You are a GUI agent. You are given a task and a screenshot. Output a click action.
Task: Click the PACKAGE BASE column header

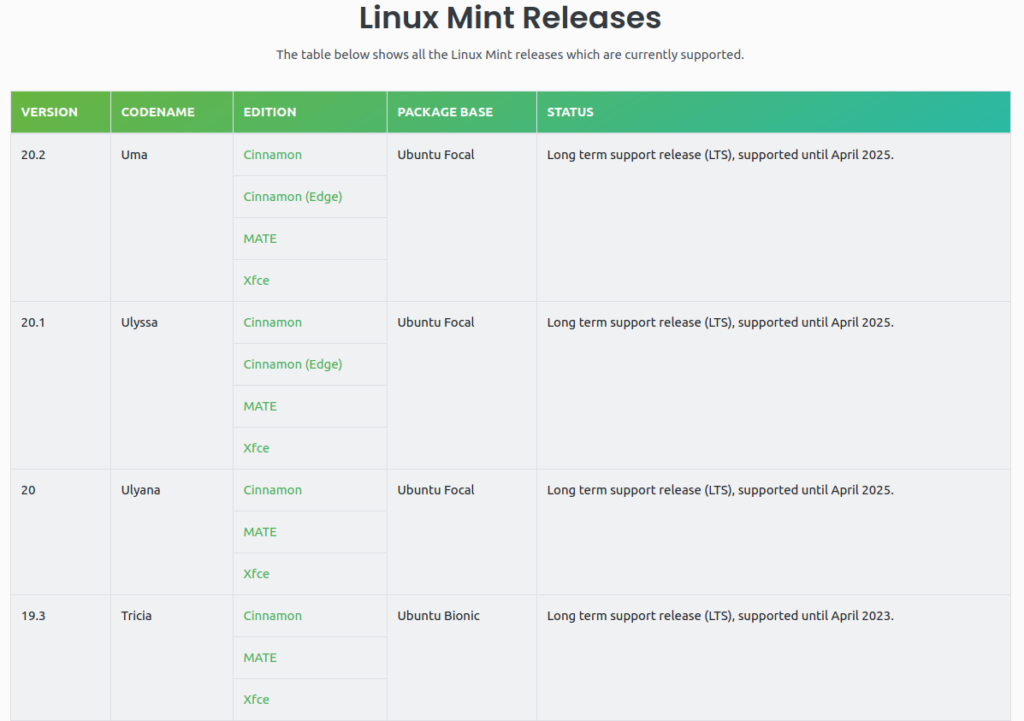tap(445, 112)
